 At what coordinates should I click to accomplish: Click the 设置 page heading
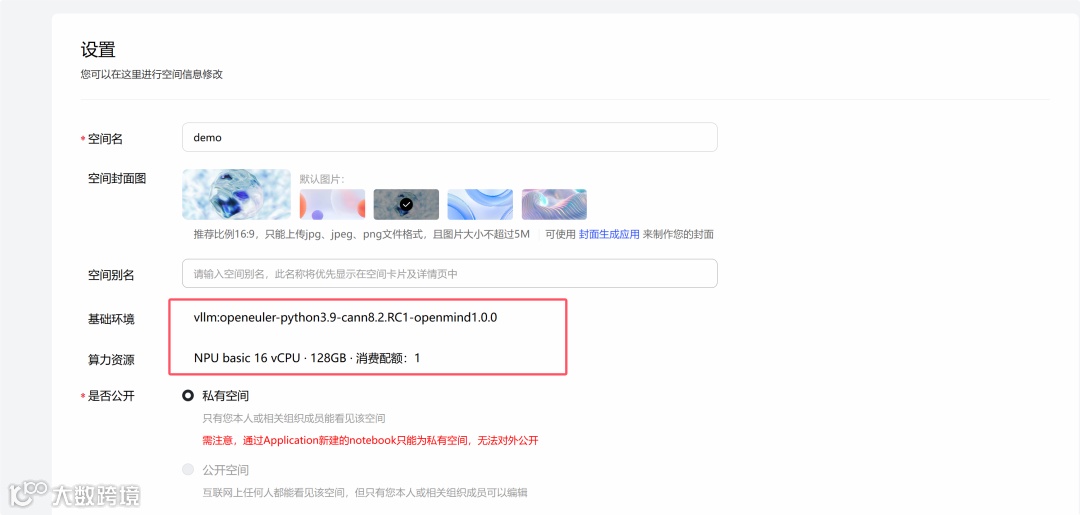click(x=98, y=50)
